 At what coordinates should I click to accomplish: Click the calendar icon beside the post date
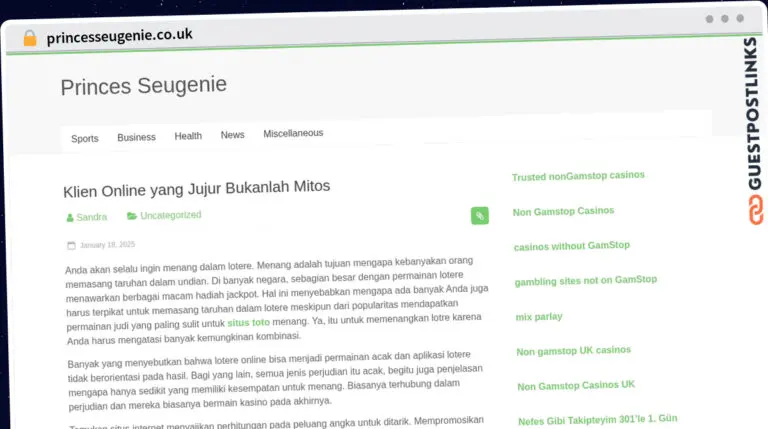tap(72, 245)
